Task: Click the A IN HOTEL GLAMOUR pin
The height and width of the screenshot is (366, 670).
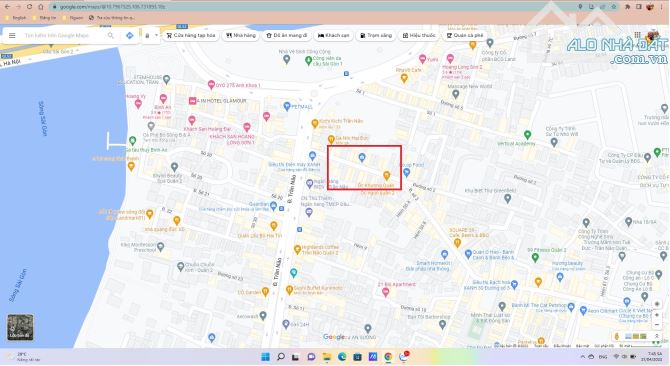Action: click(192, 101)
